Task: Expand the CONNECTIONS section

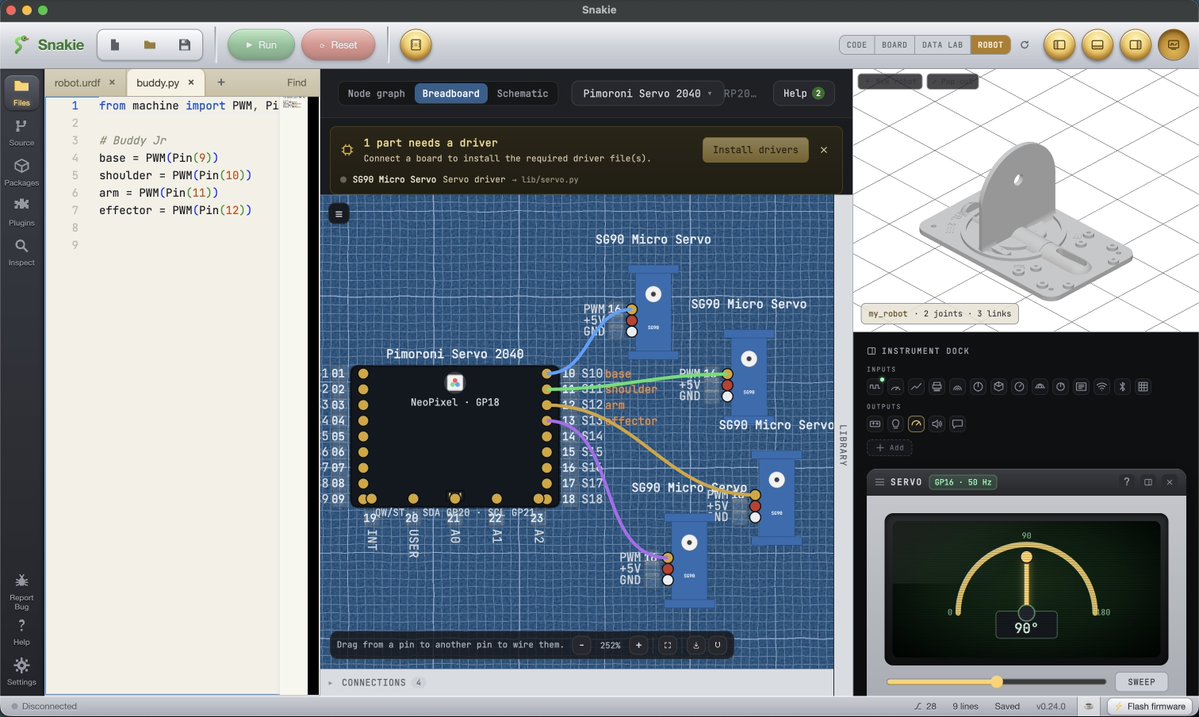Action: 377,683
